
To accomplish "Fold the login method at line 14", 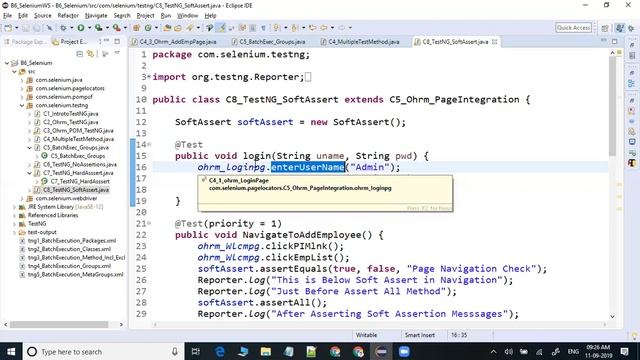I will pyautogui.click(x=149, y=144).
